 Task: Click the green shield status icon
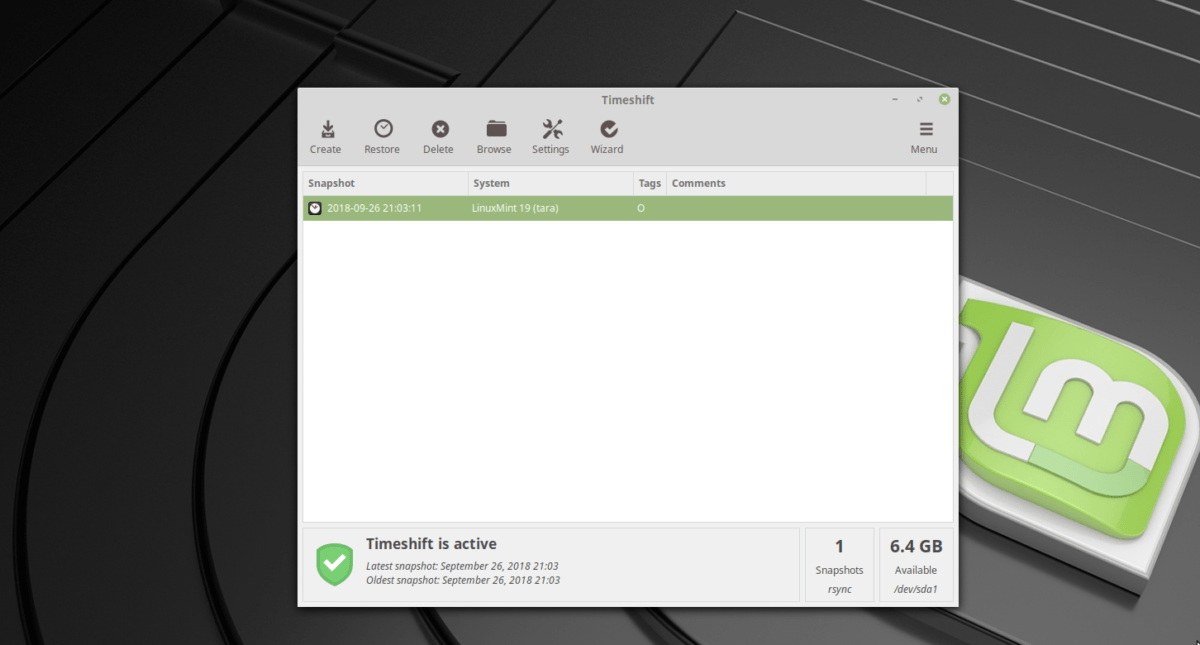pyautogui.click(x=334, y=563)
